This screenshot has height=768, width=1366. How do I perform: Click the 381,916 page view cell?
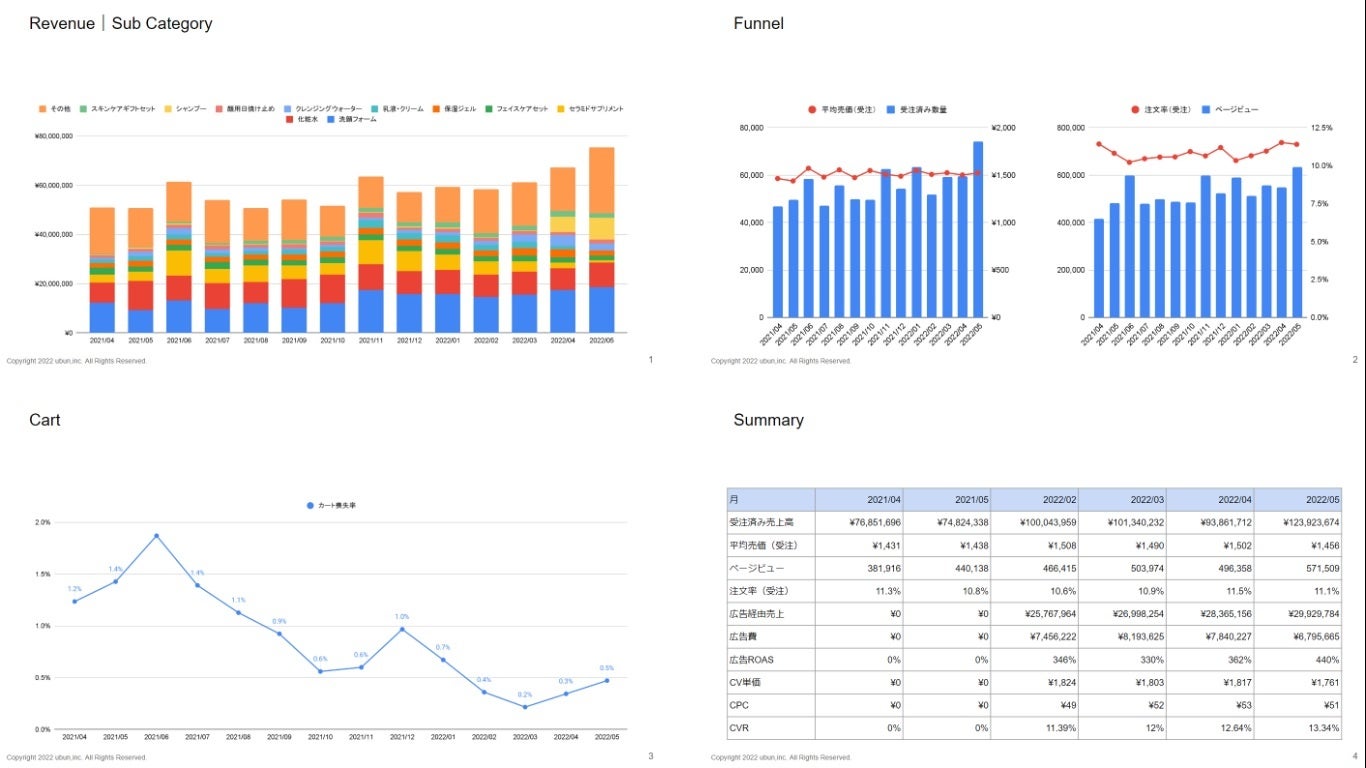coord(859,568)
